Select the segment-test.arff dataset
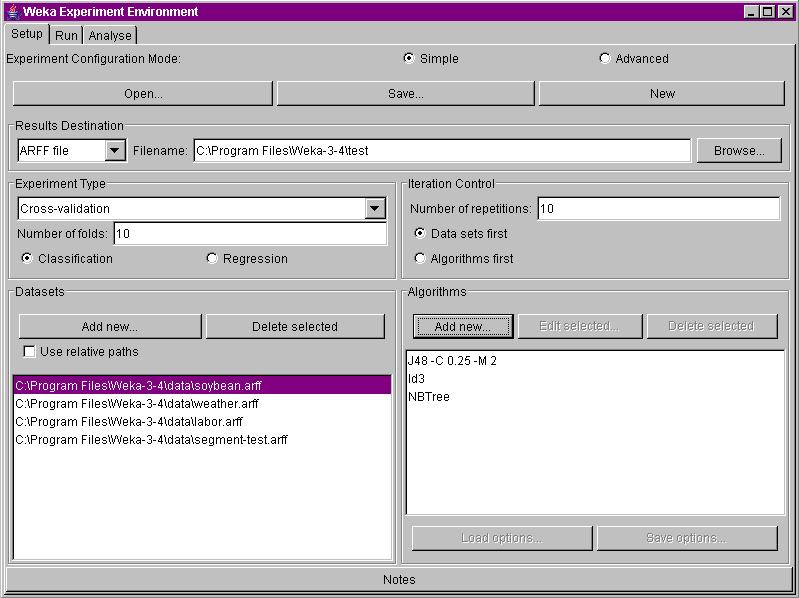Viewport: 799px width, 598px height. [x=202, y=440]
